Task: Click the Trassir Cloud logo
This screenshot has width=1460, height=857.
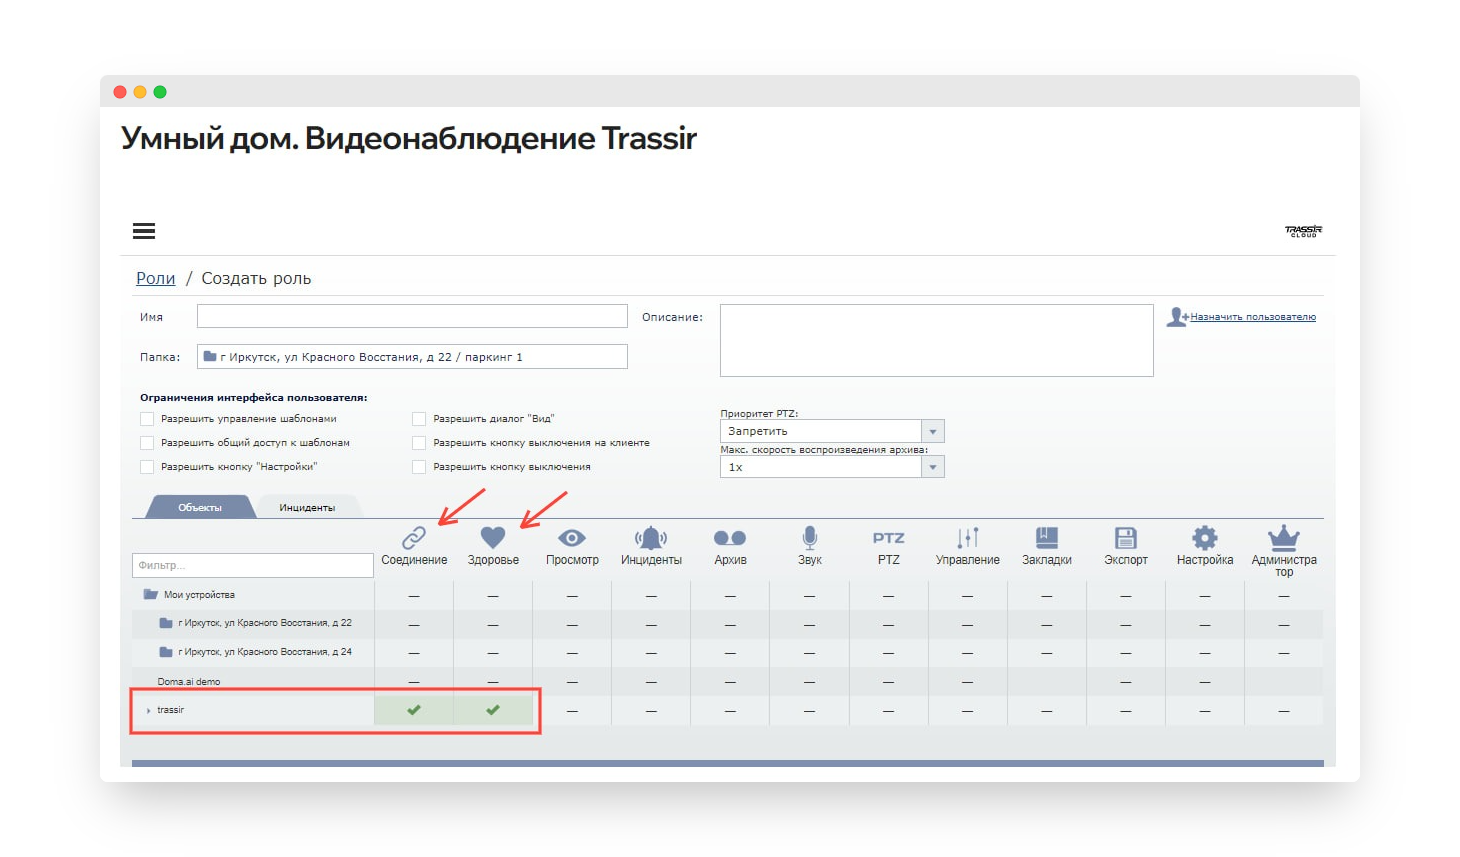Action: pos(1303,231)
